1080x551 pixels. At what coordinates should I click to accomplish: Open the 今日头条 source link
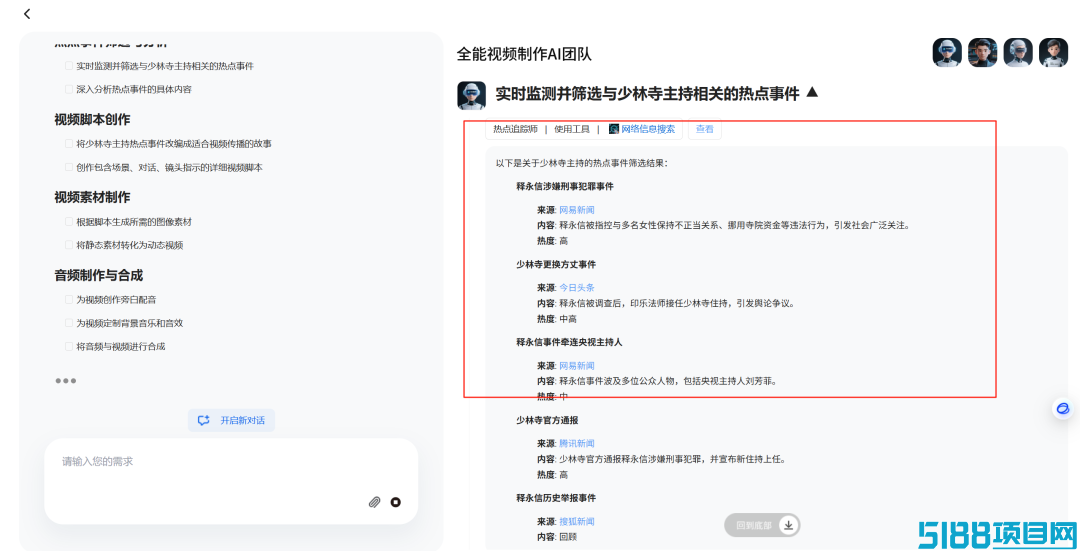tap(577, 287)
